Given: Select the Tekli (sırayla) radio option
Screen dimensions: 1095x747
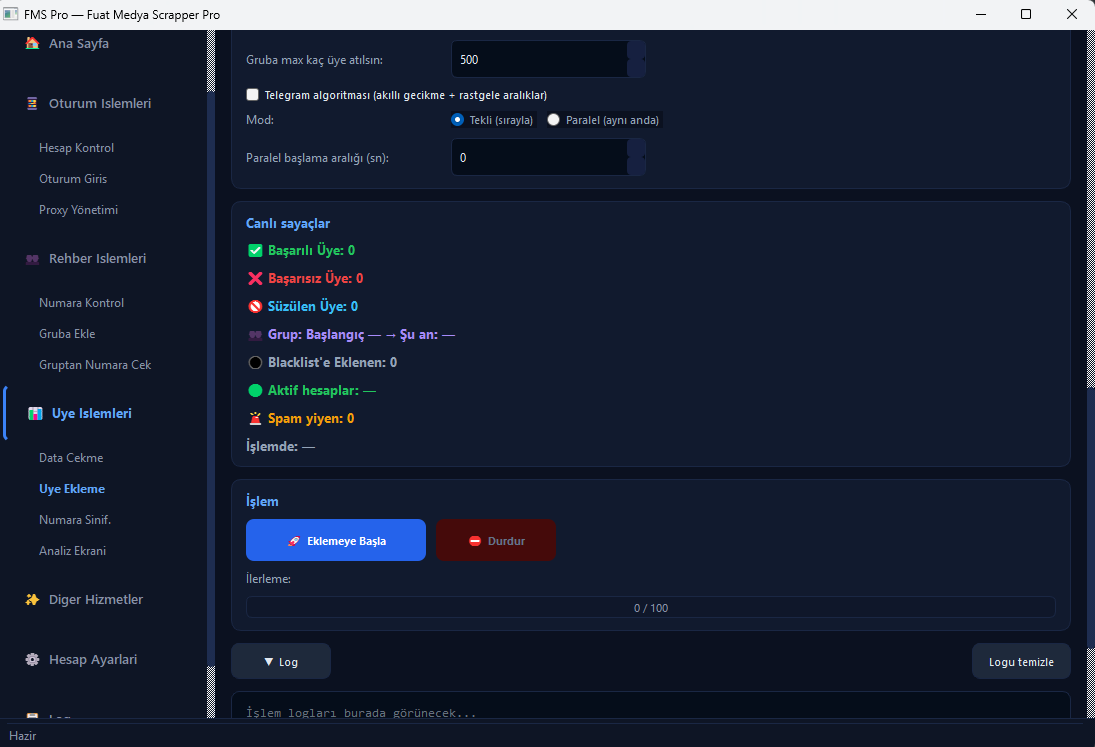Looking at the screenshot, I should (458, 120).
